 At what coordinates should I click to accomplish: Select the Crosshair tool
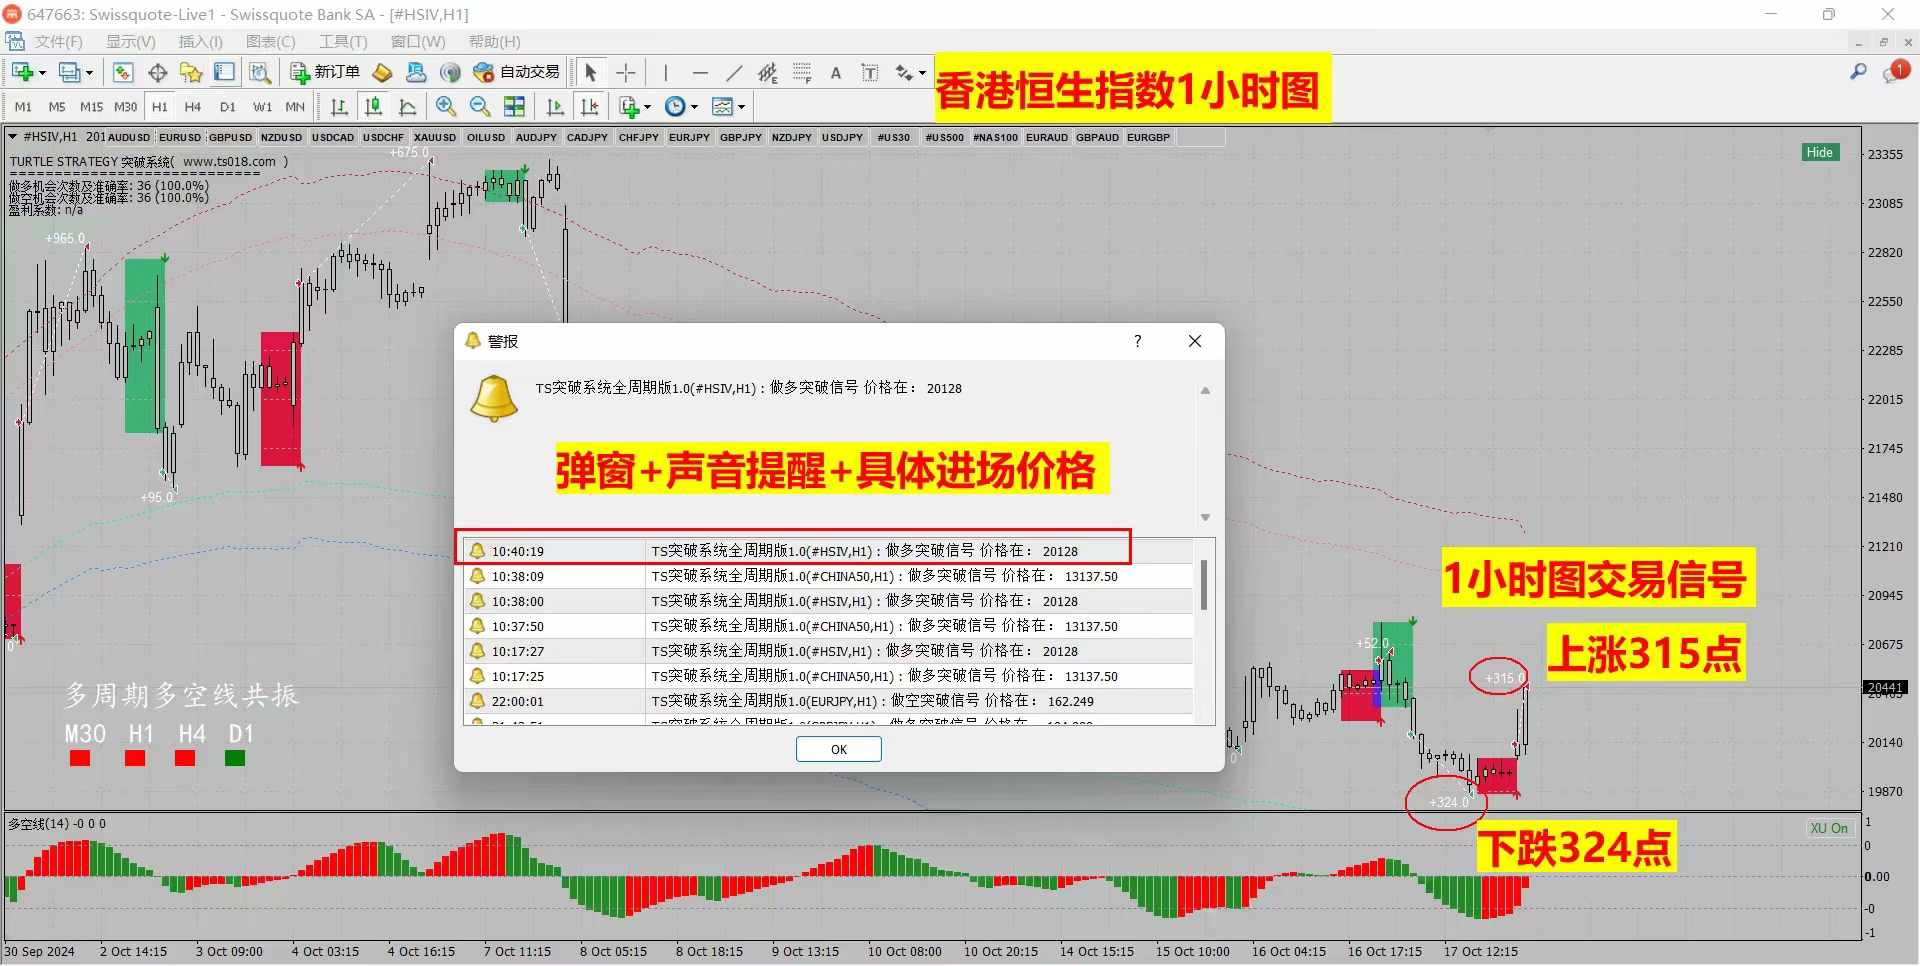[x=626, y=72]
